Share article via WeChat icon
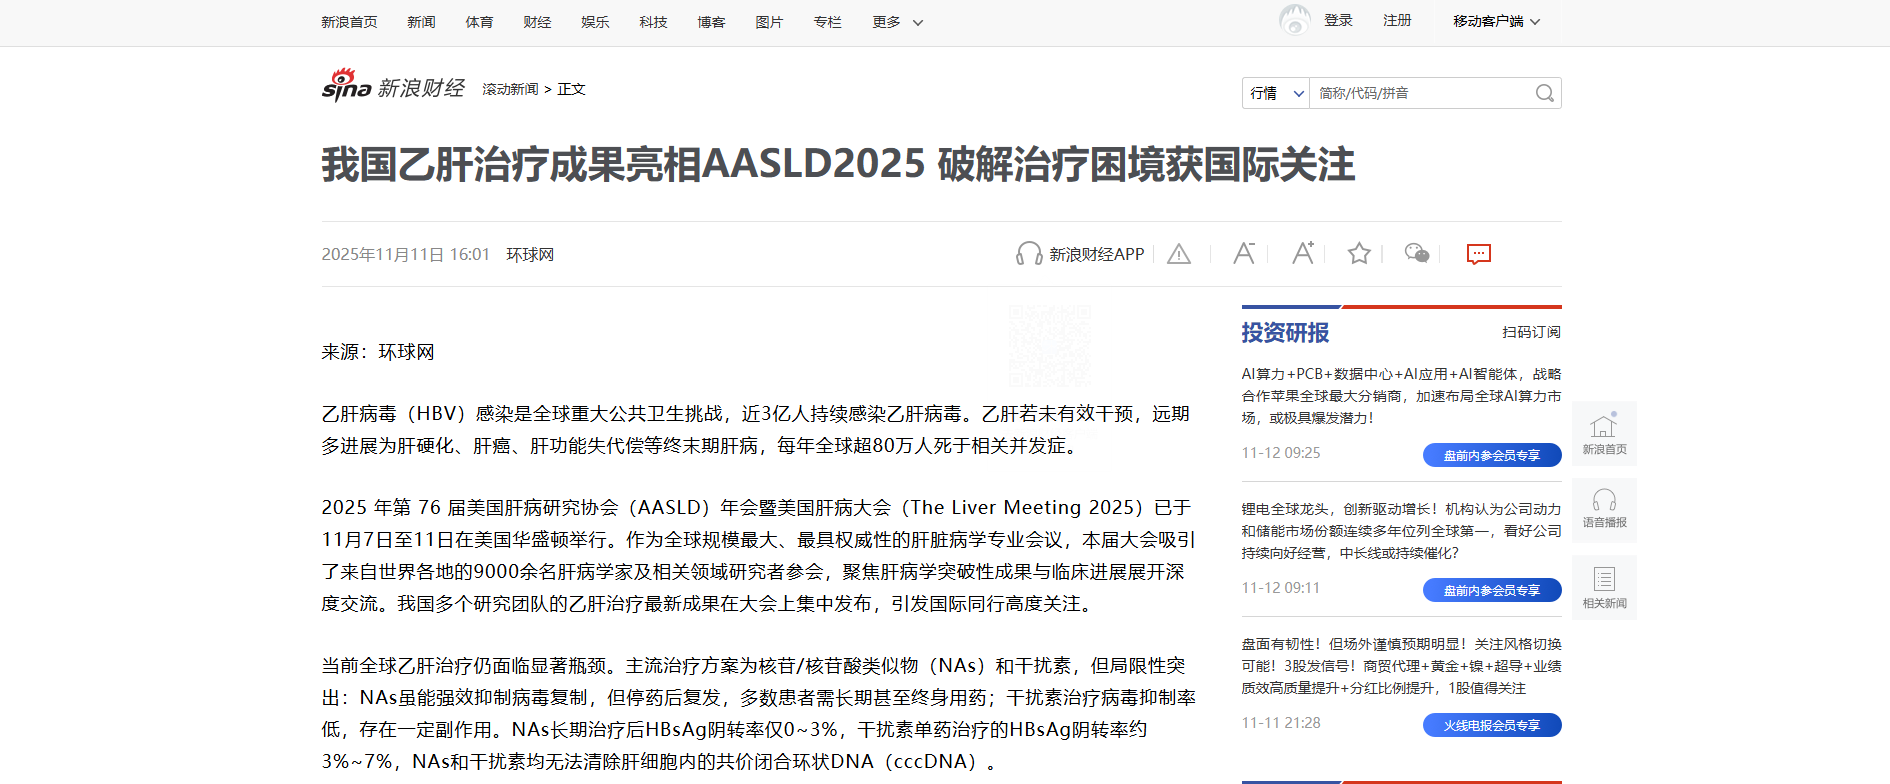This screenshot has width=1890, height=784. [1416, 254]
